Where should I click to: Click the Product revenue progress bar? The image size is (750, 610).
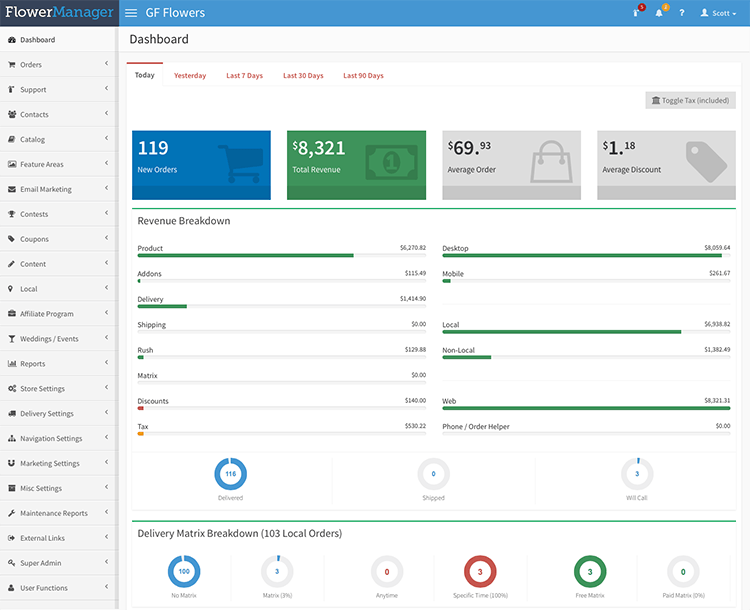(x=281, y=255)
